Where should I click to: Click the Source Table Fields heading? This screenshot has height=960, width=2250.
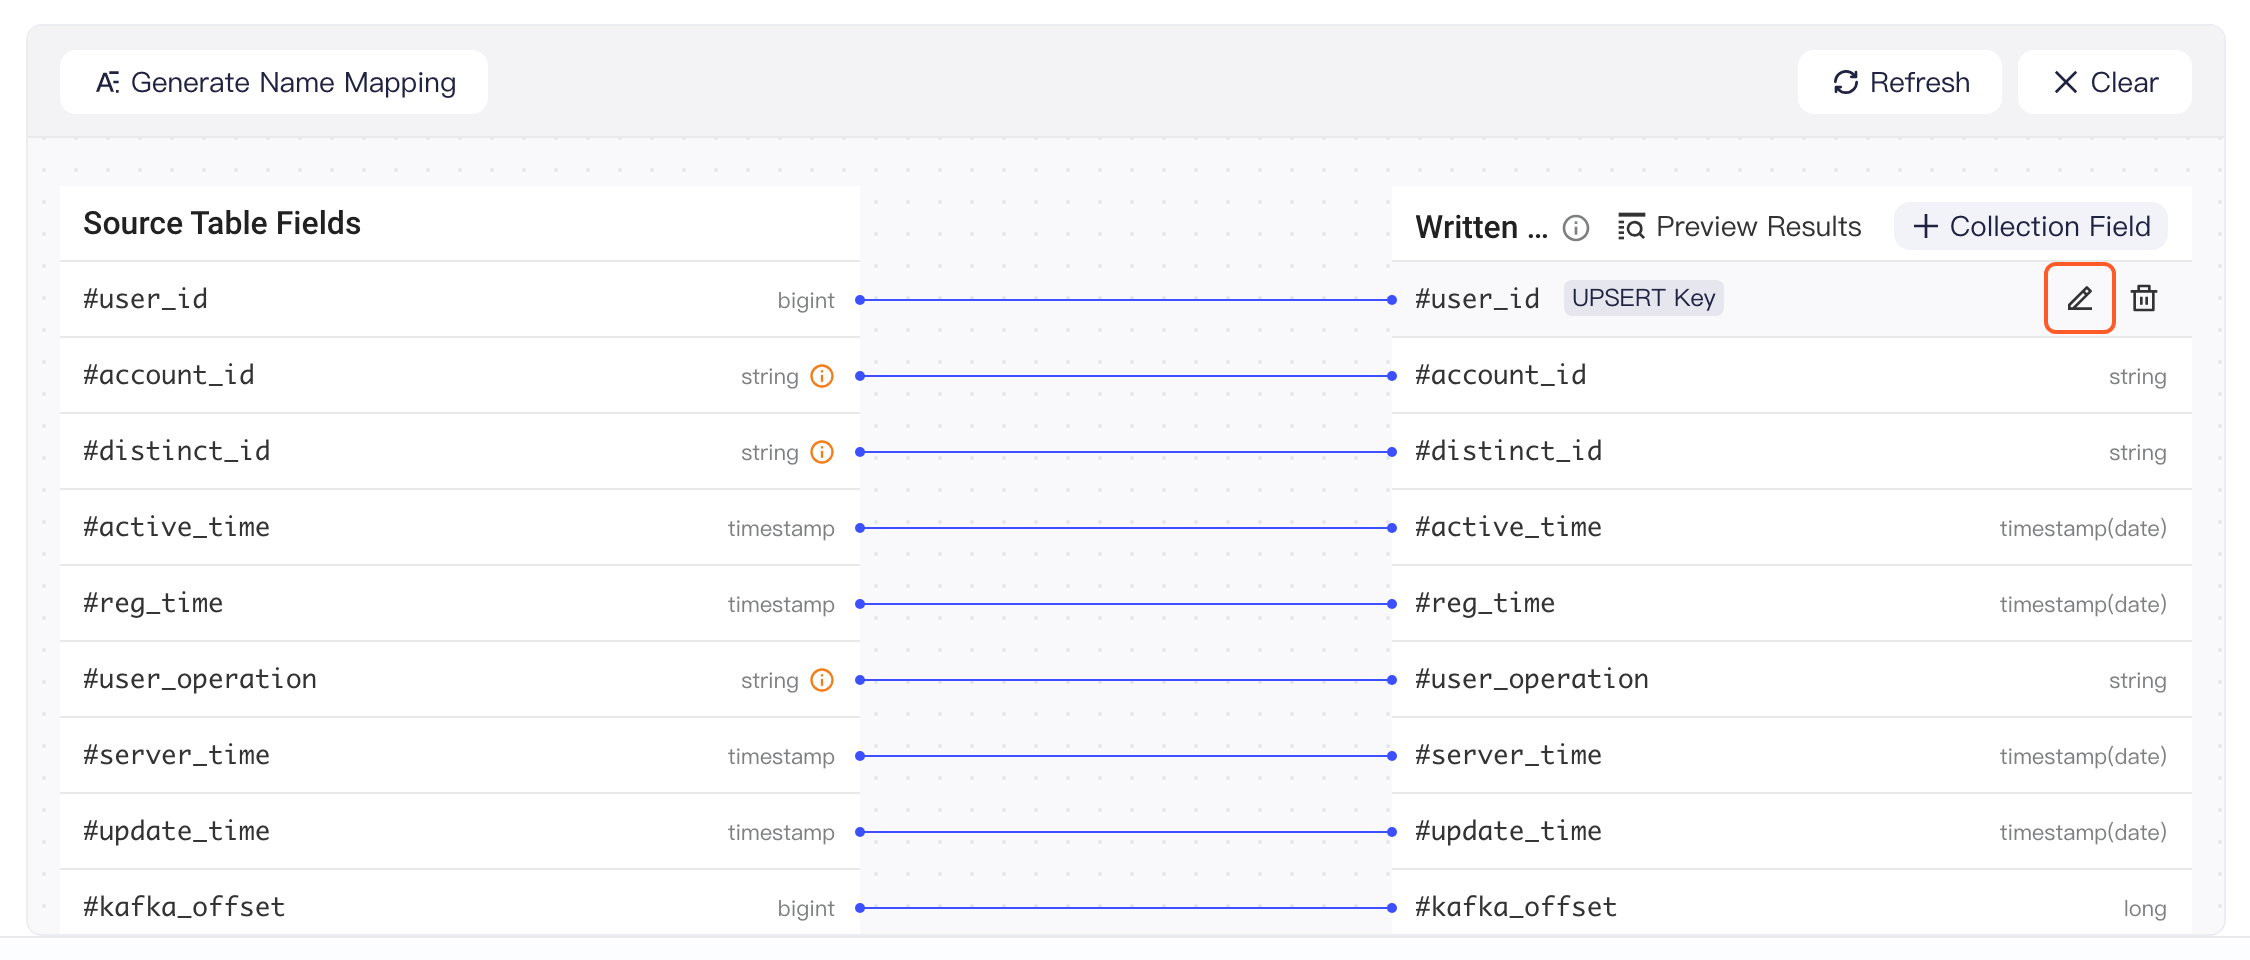(x=222, y=223)
